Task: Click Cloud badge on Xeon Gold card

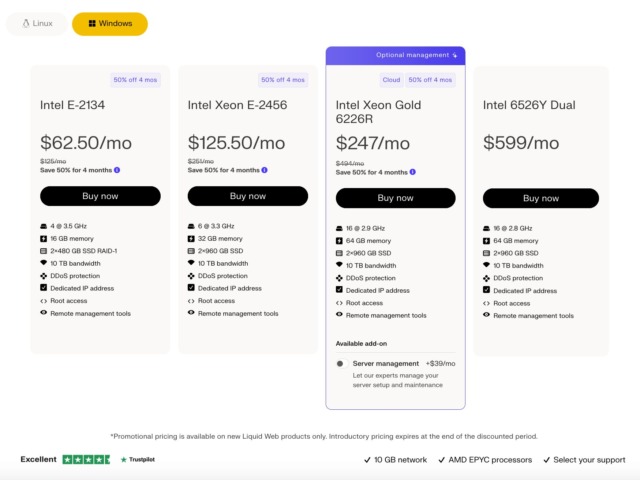Action: tap(391, 80)
